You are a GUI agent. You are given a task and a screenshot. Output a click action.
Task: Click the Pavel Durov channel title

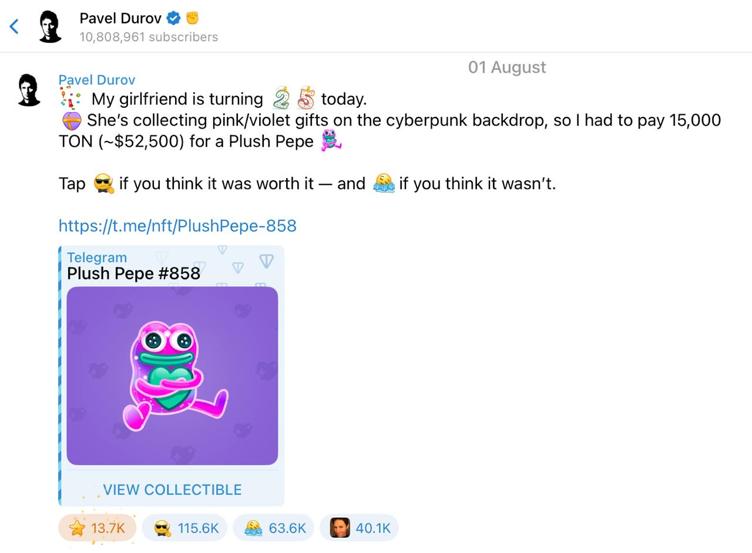pyautogui.click(x=120, y=18)
